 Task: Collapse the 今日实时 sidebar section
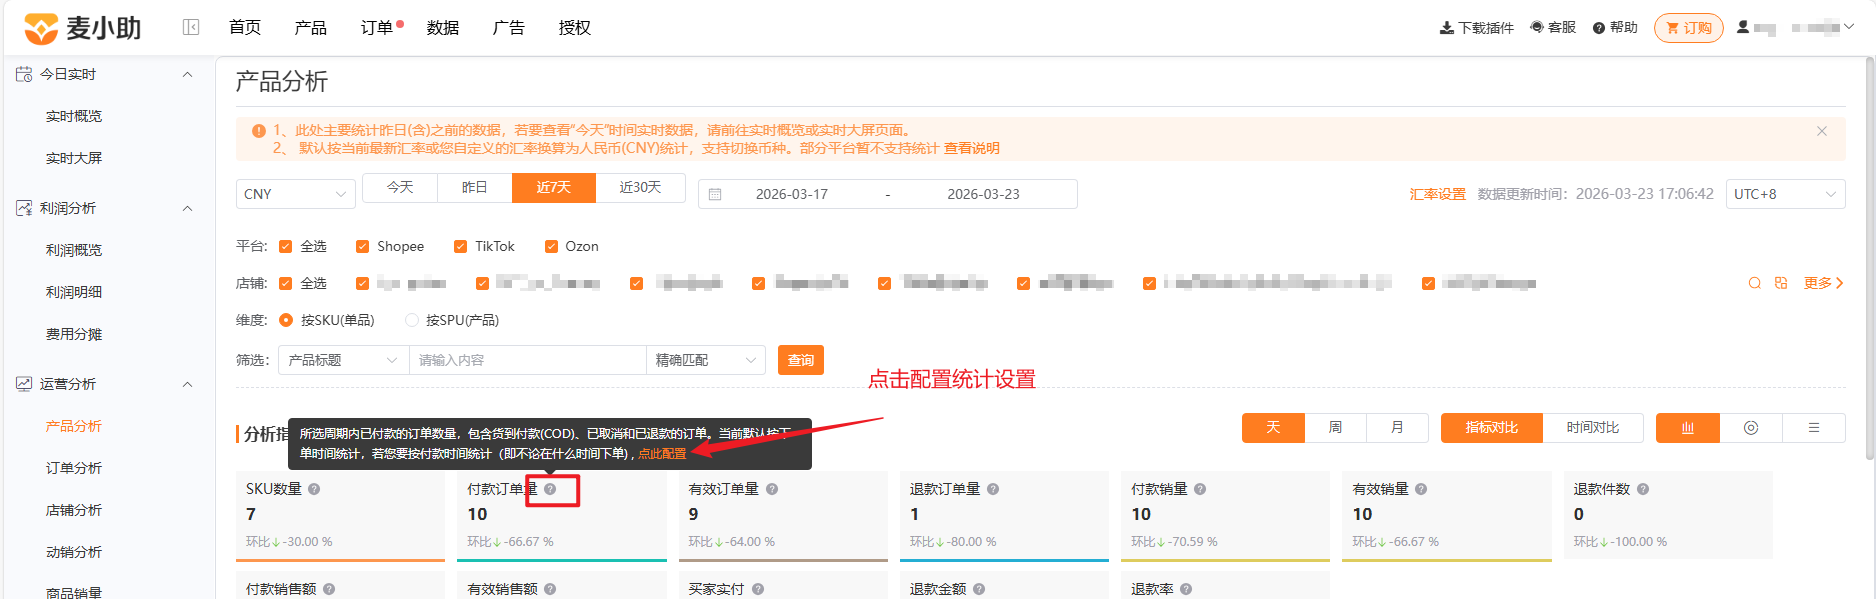[187, 74]
